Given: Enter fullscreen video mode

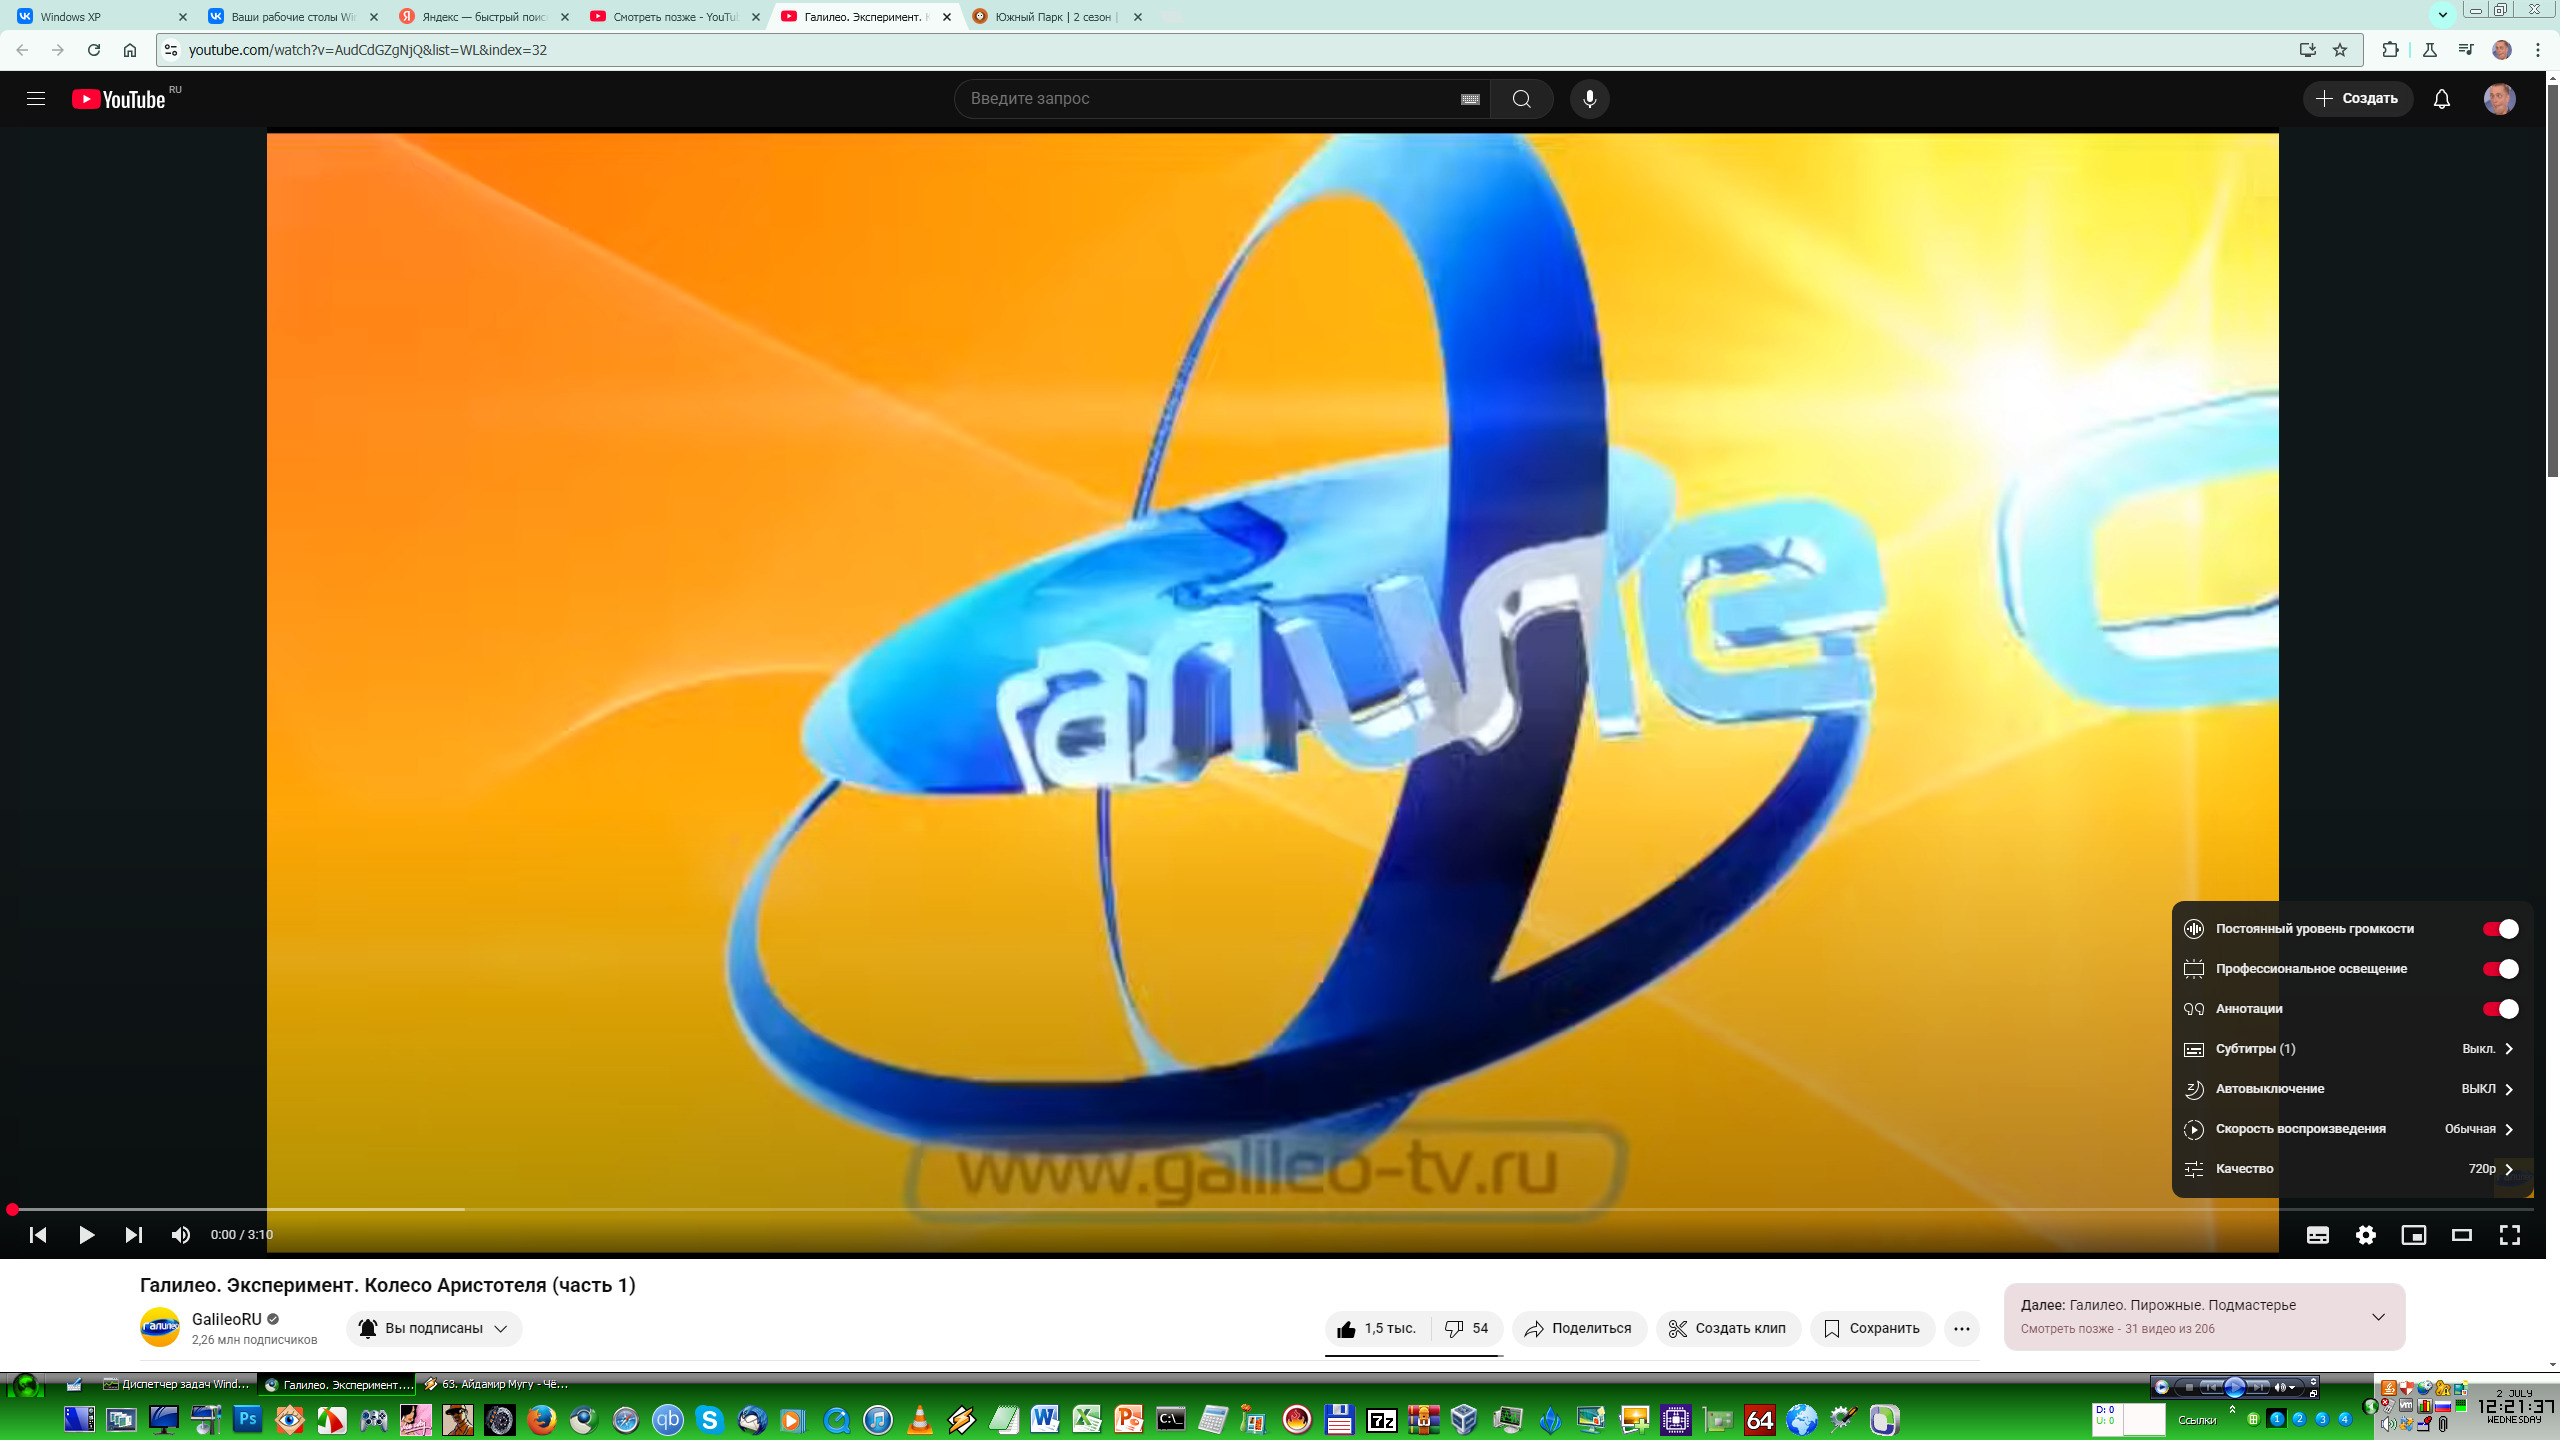Looking at the screenshot, I should click(2509, 1235).
